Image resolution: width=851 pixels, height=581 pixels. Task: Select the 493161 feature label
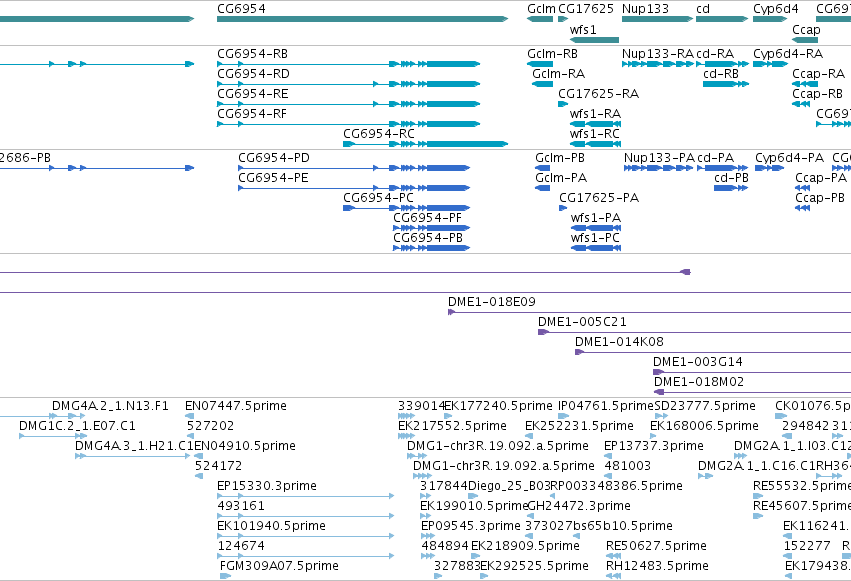(x=241, y=506)
